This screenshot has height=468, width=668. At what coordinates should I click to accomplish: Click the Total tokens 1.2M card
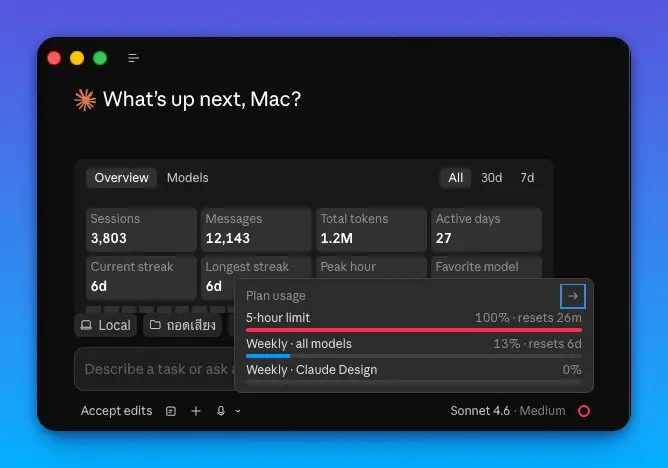371,230
